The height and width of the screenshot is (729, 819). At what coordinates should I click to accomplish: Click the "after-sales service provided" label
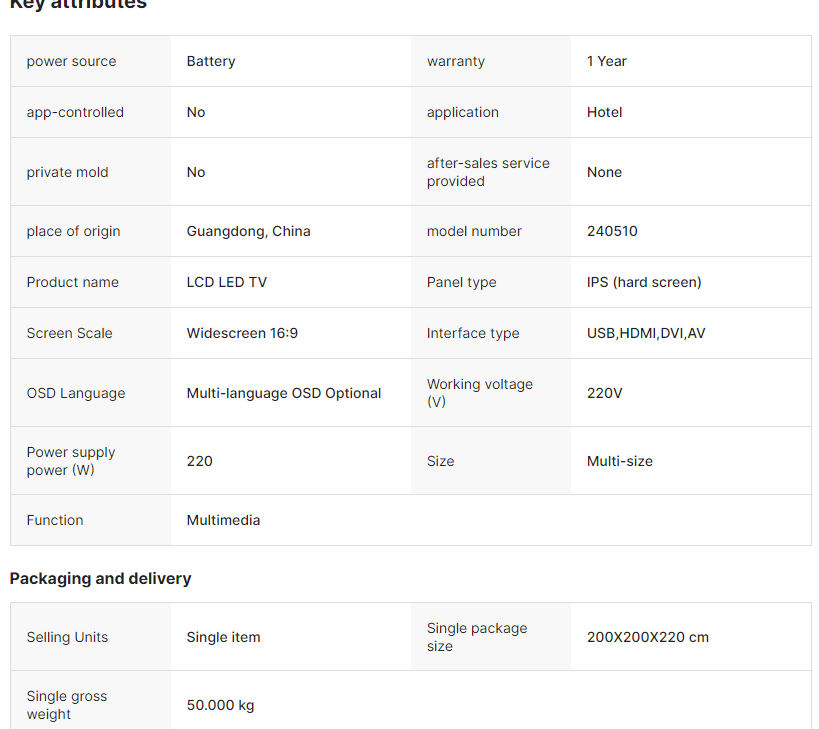click(488, 172)
